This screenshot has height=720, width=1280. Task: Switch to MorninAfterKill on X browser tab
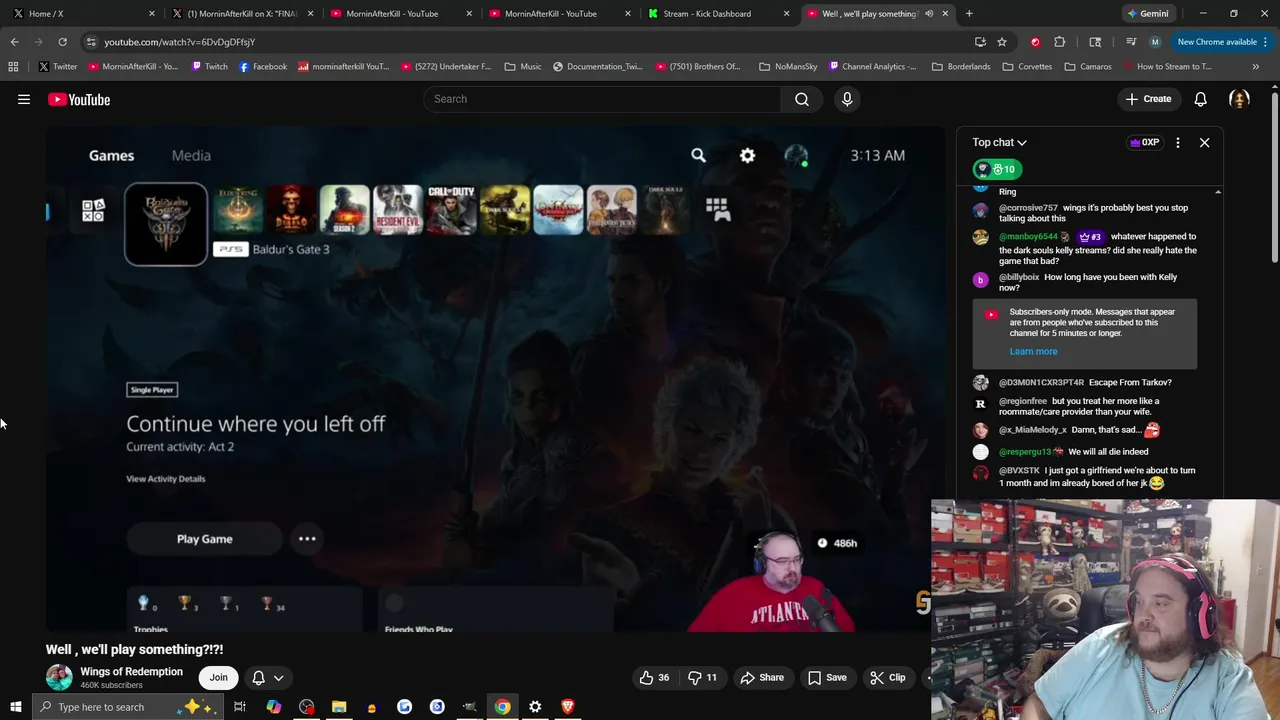click(x=243, y=14)
